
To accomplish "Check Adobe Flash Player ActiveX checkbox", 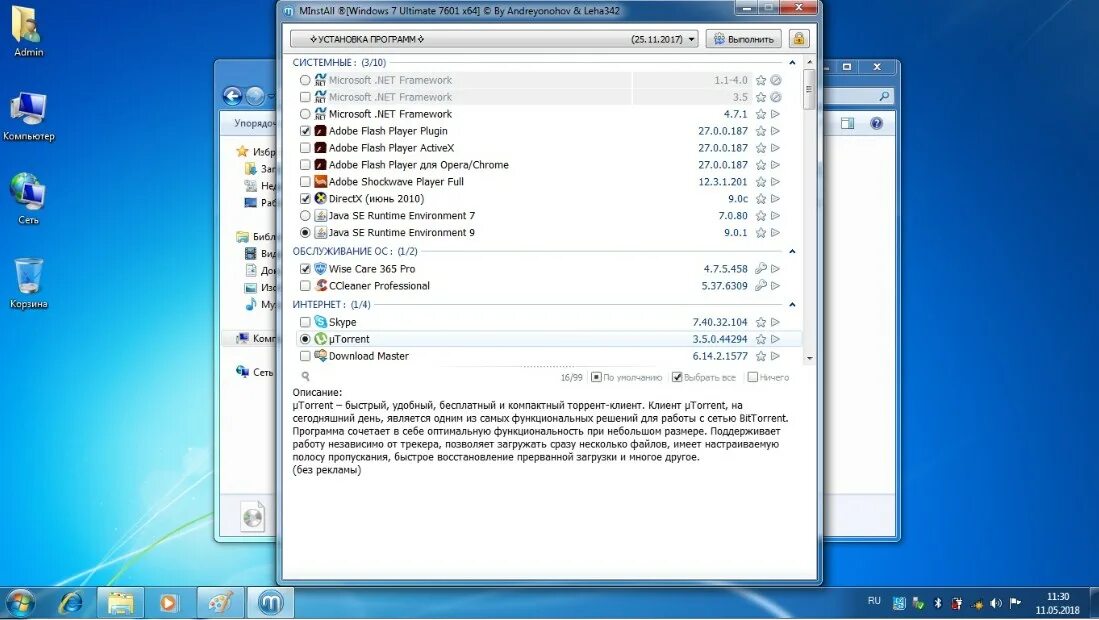I will click(x=305, y=148).
